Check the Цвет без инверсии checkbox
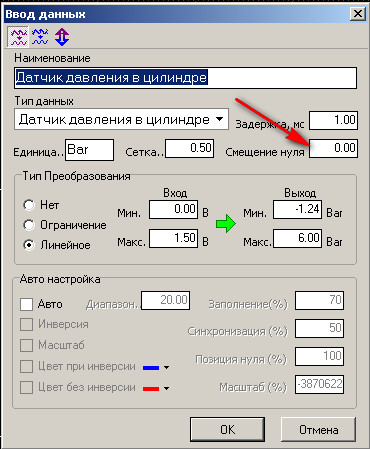 [26, 388]
